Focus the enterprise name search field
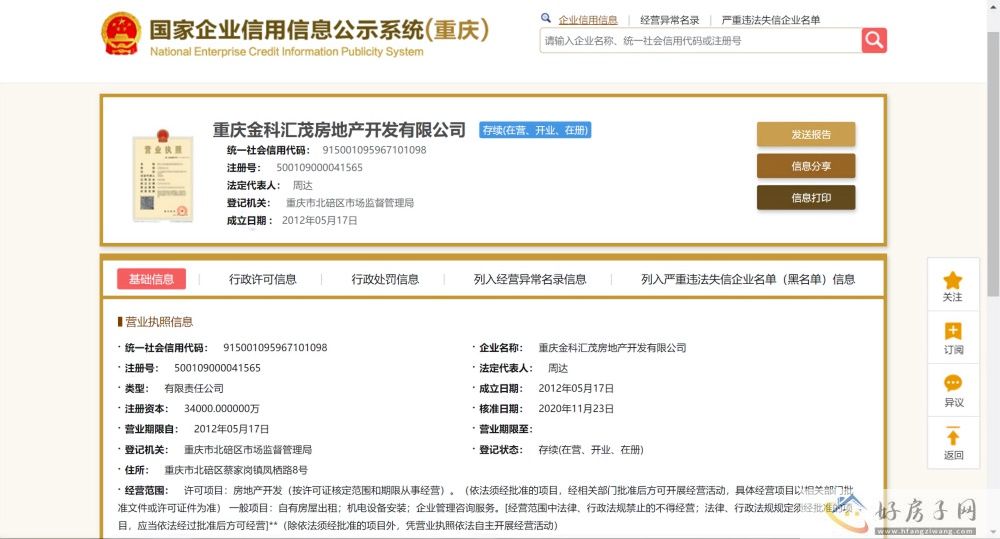Viewport: 1000px width, 539px height. click(x=700, y=41)
